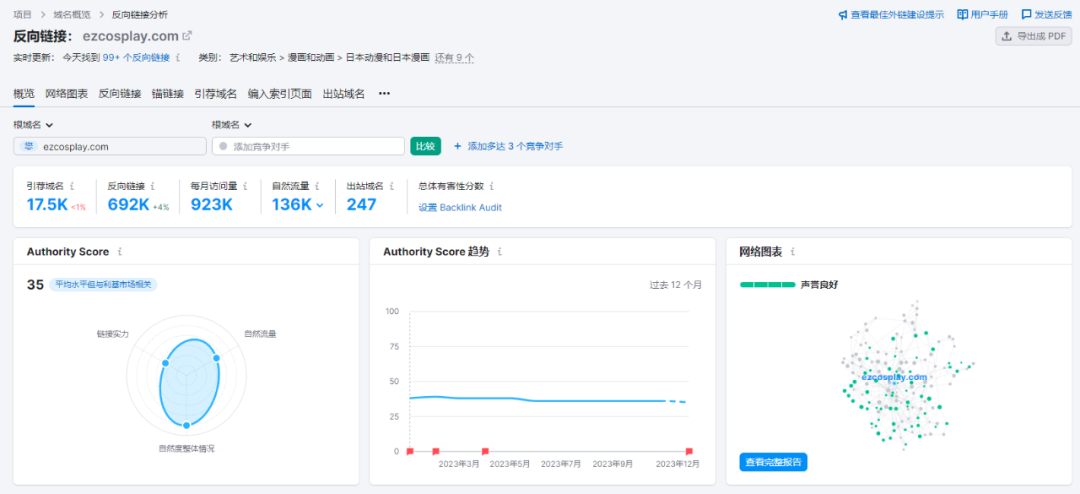Click book icon for 用户手册
Screen dimensions: 1080x494
[962, 14]
